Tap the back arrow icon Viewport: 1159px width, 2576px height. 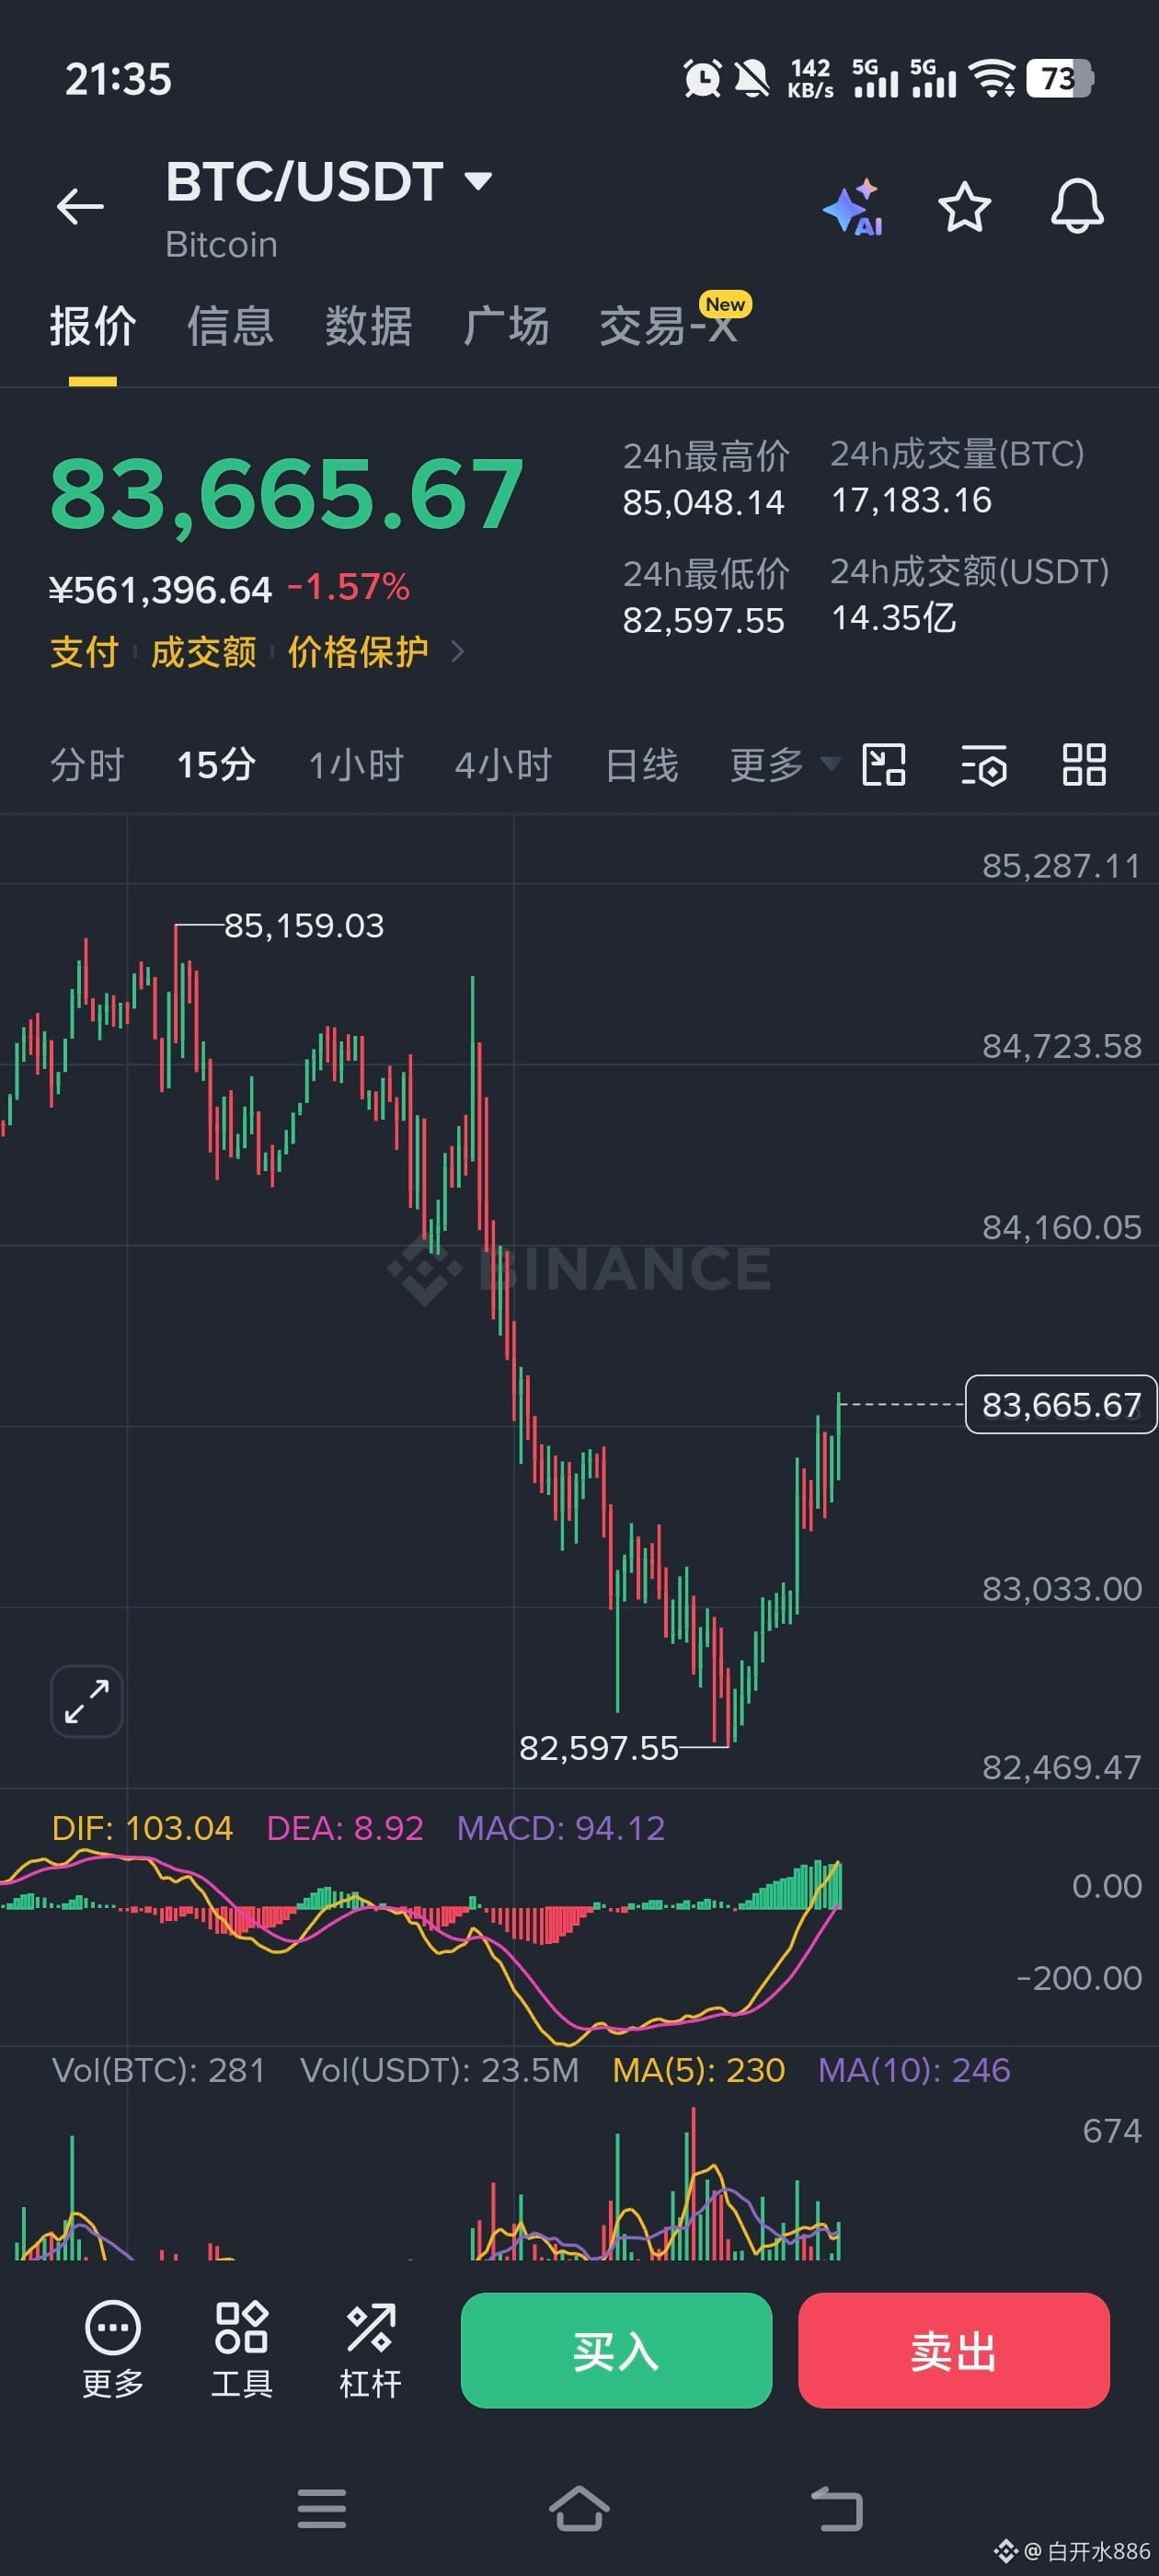pos(80,207)
